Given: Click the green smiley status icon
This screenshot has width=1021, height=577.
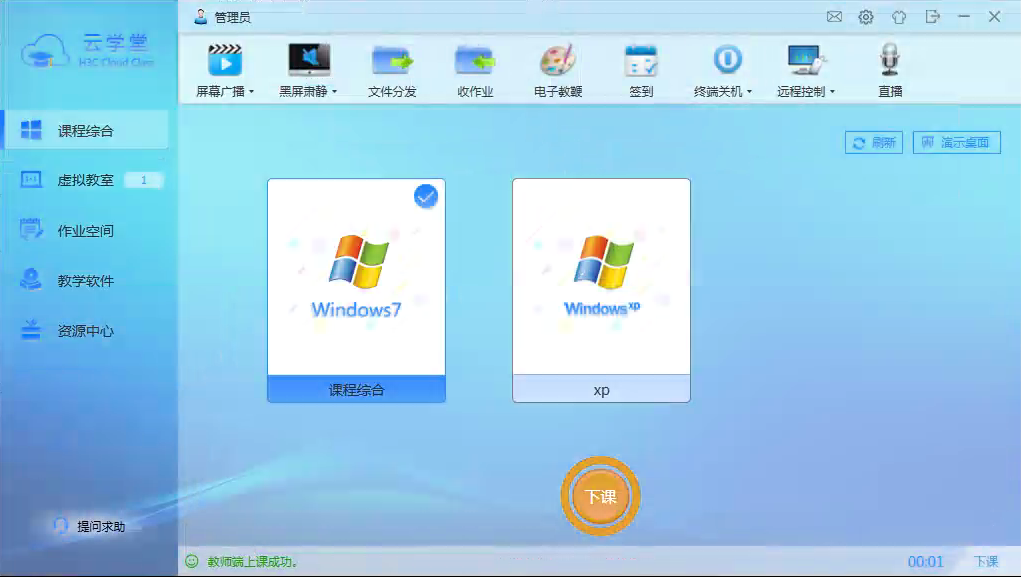Looking at the screenshot, I should [x=191, y=561].
